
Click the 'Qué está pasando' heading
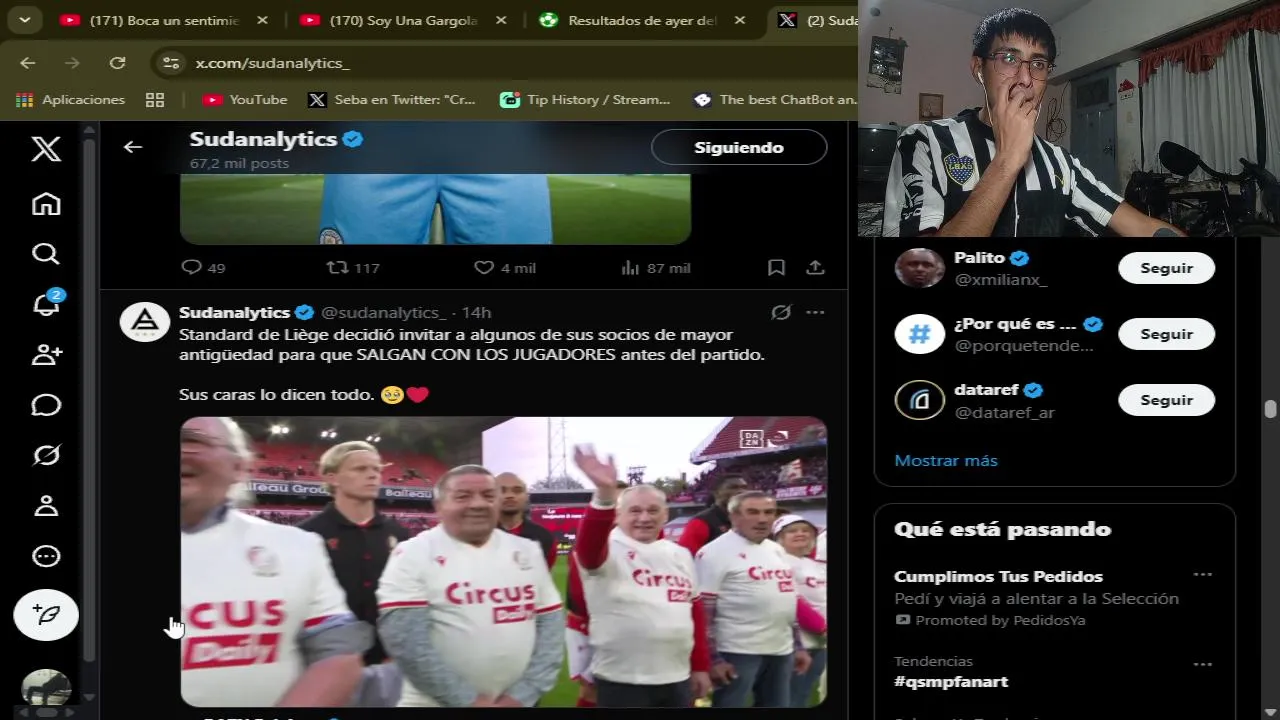point(1002,529)
